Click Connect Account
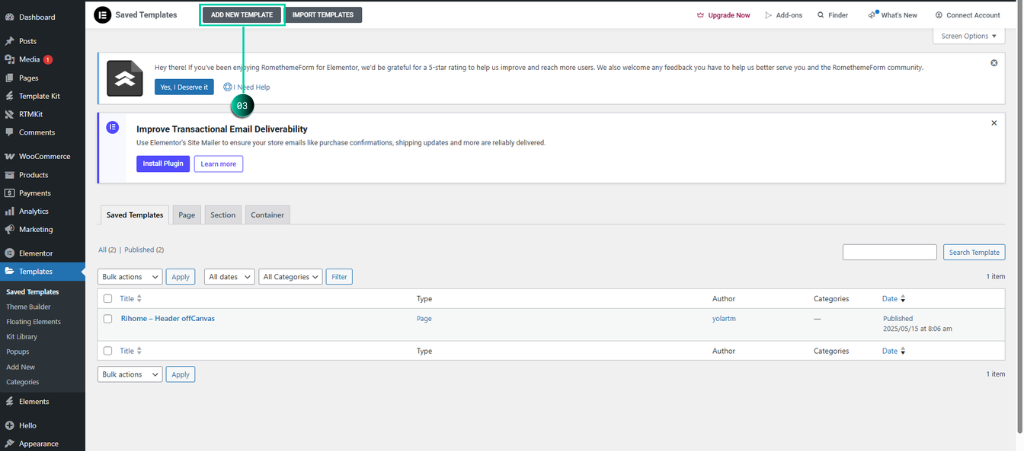Screen dimensions: 1024x451 [967, 15]
